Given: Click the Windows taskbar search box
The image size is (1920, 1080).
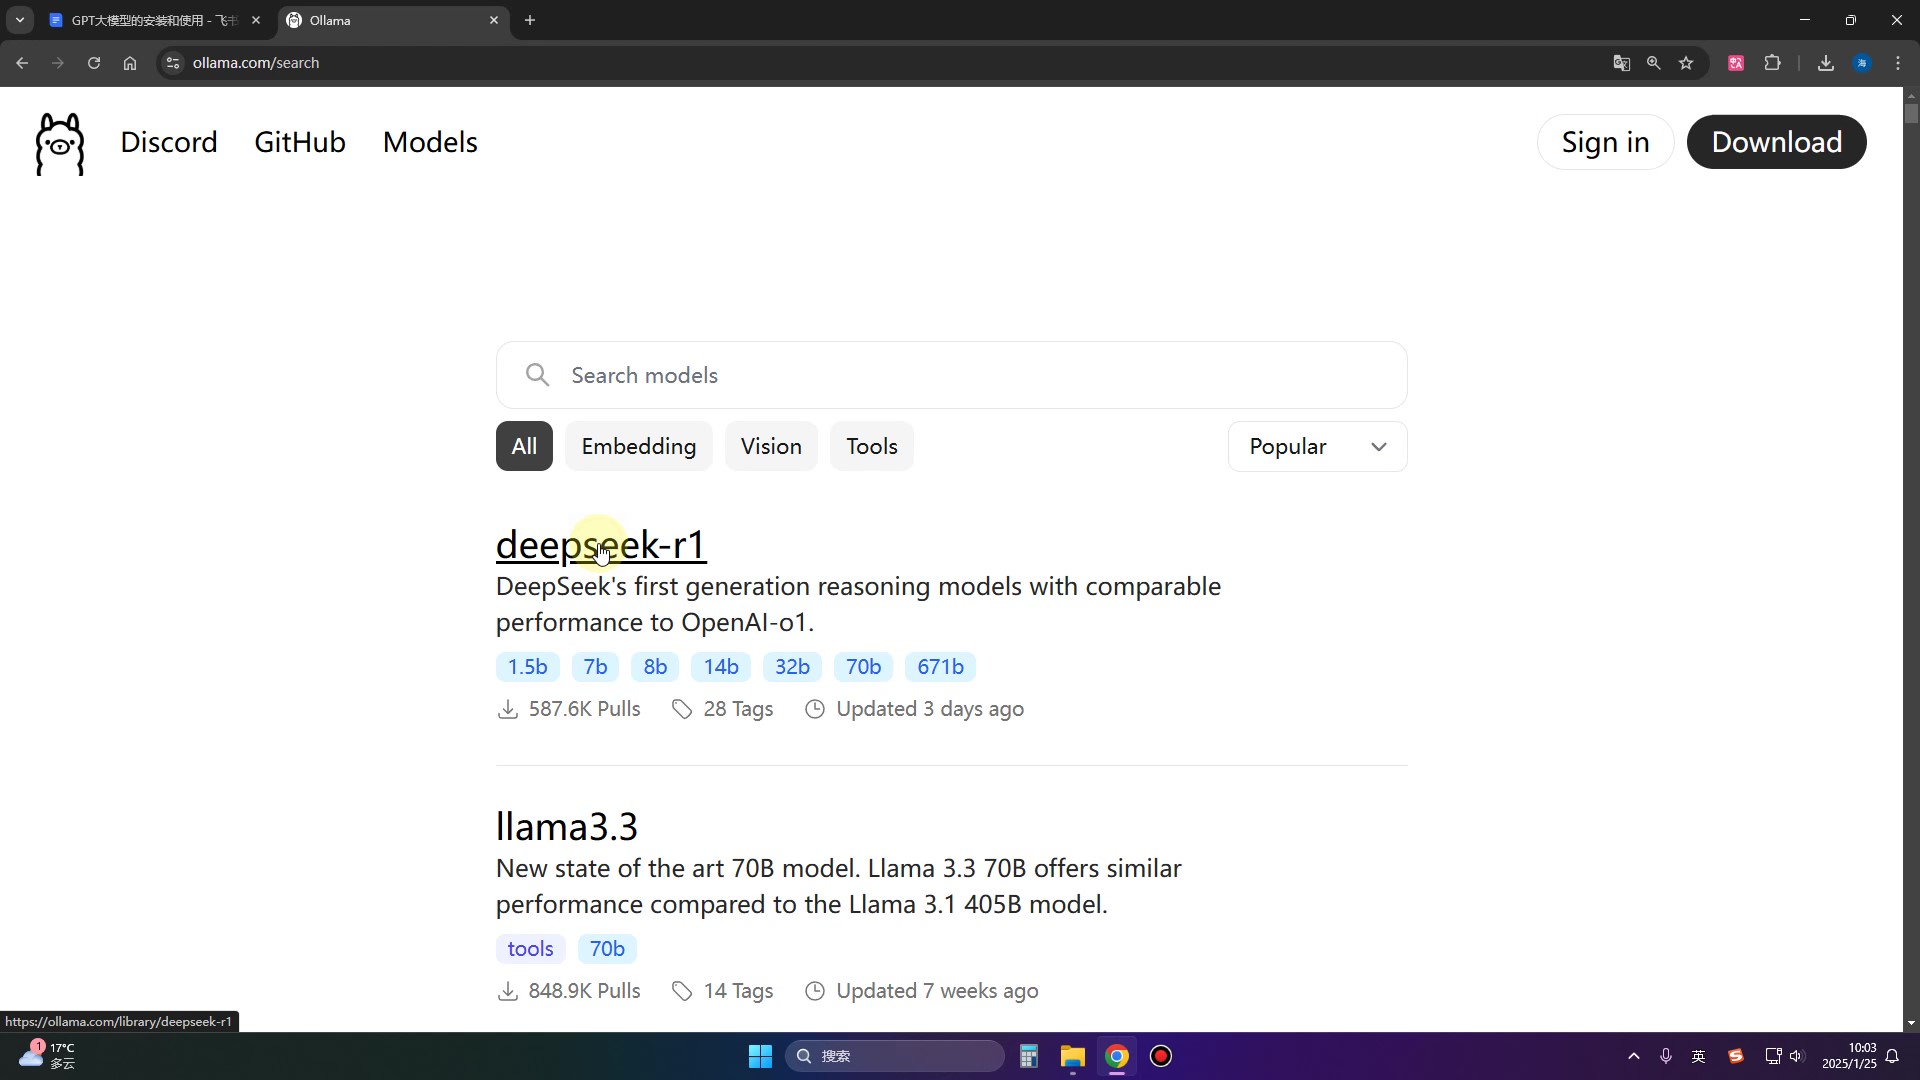Looking at the screenshot, I should (894, 1056).
